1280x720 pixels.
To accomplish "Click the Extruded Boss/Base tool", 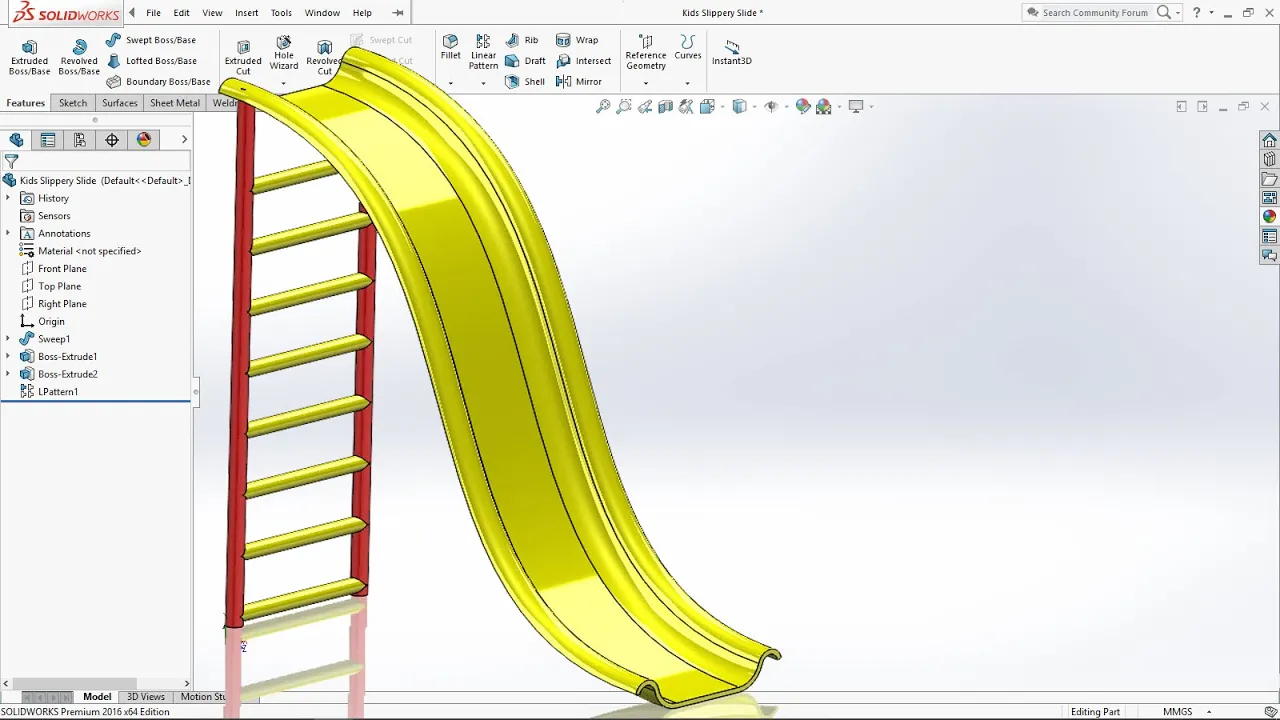I will 29,58.
